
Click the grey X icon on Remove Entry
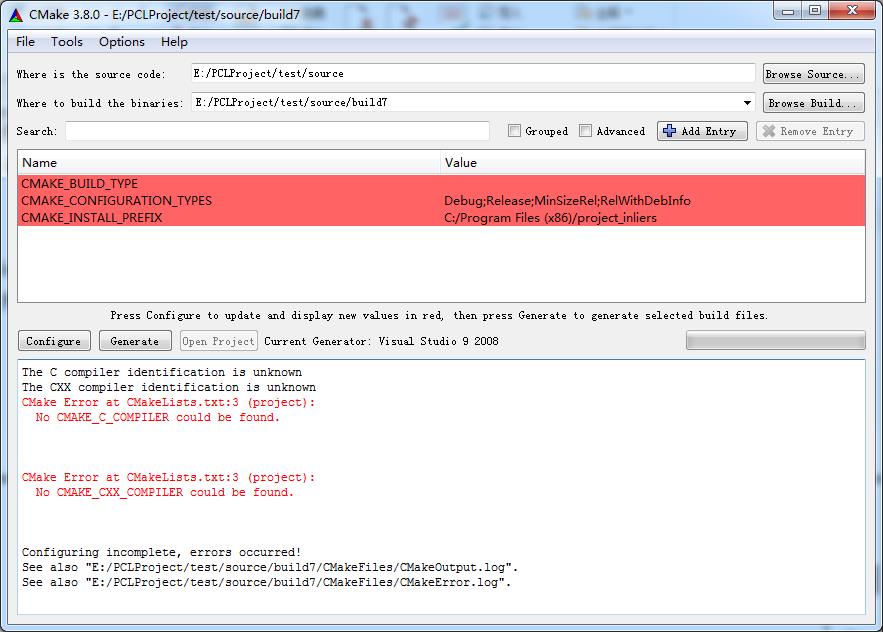[768, 131]
